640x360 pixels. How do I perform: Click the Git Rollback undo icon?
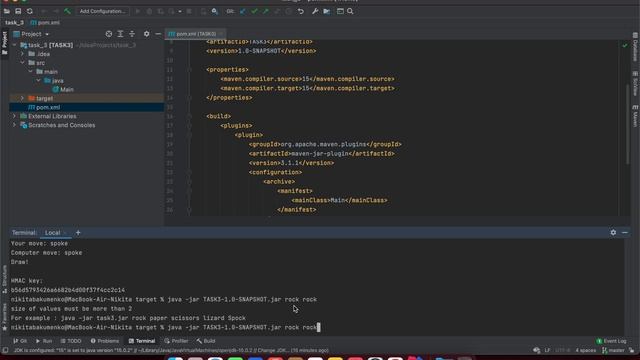[301, 11]
